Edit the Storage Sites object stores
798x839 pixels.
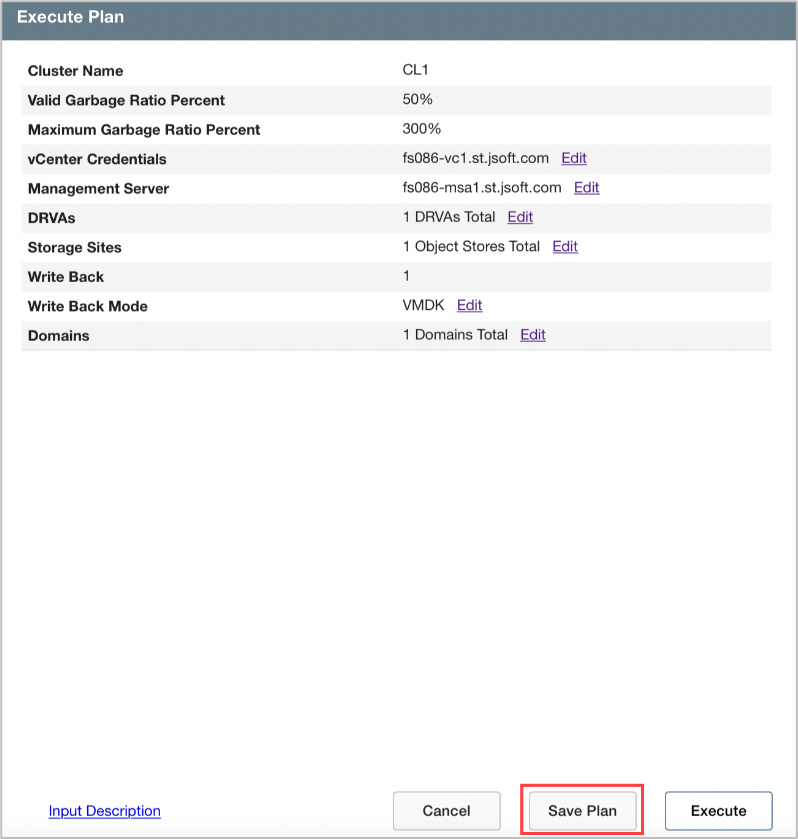coord(565,246)
